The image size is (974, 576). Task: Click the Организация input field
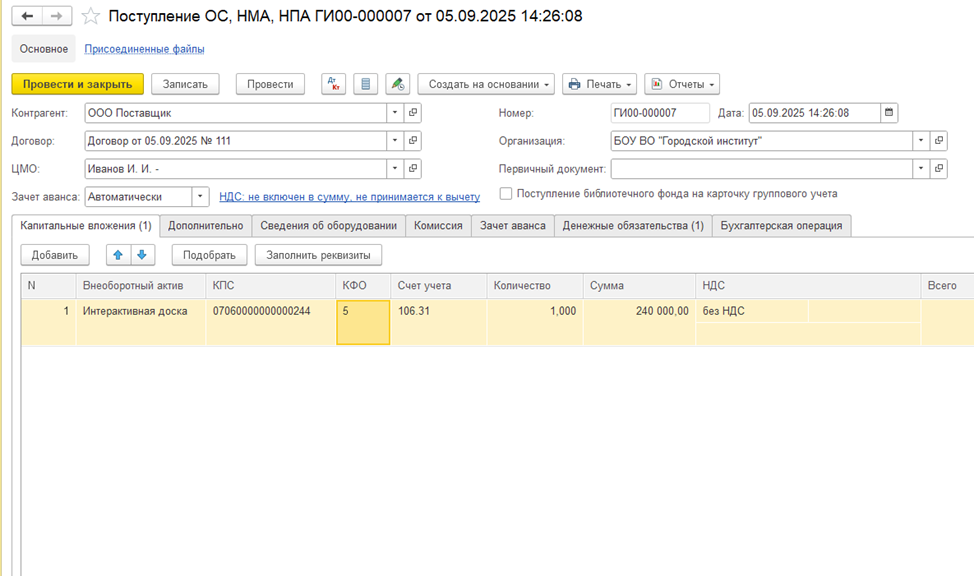click(761, 141)
